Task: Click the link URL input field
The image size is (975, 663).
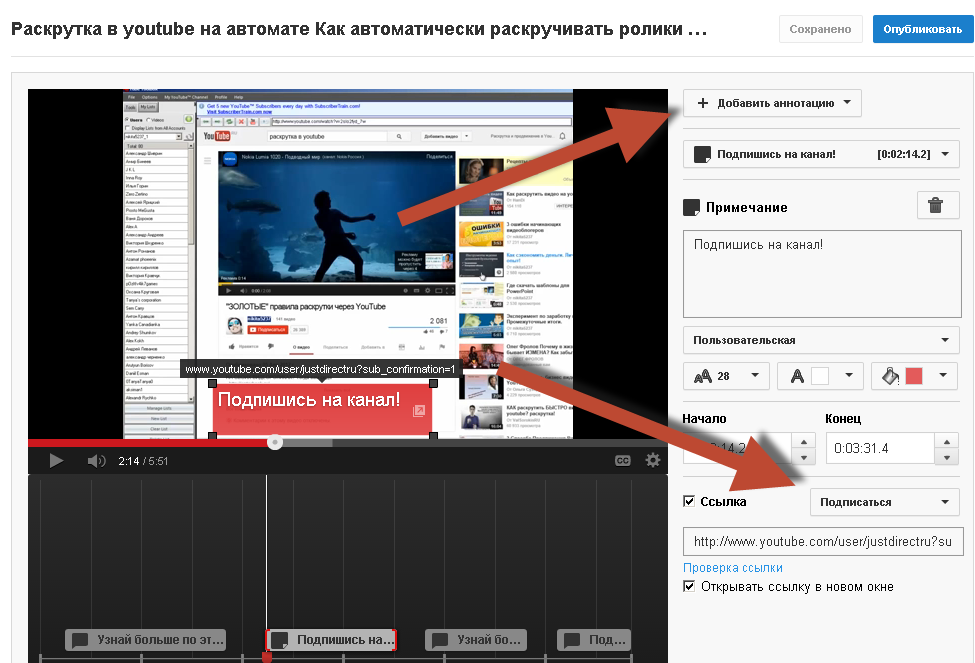Action: (823, 541)
